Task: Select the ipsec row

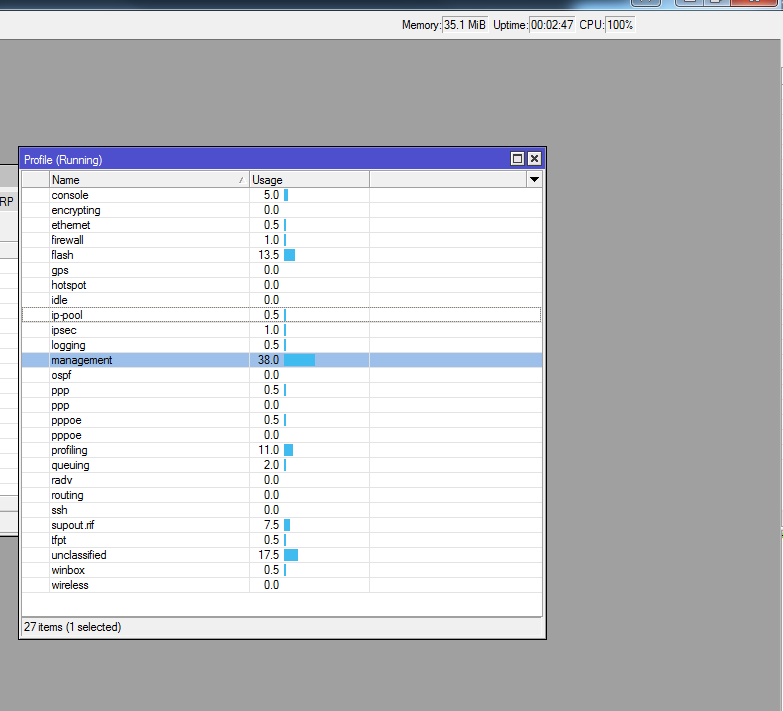Action: (x=282, y=330)
